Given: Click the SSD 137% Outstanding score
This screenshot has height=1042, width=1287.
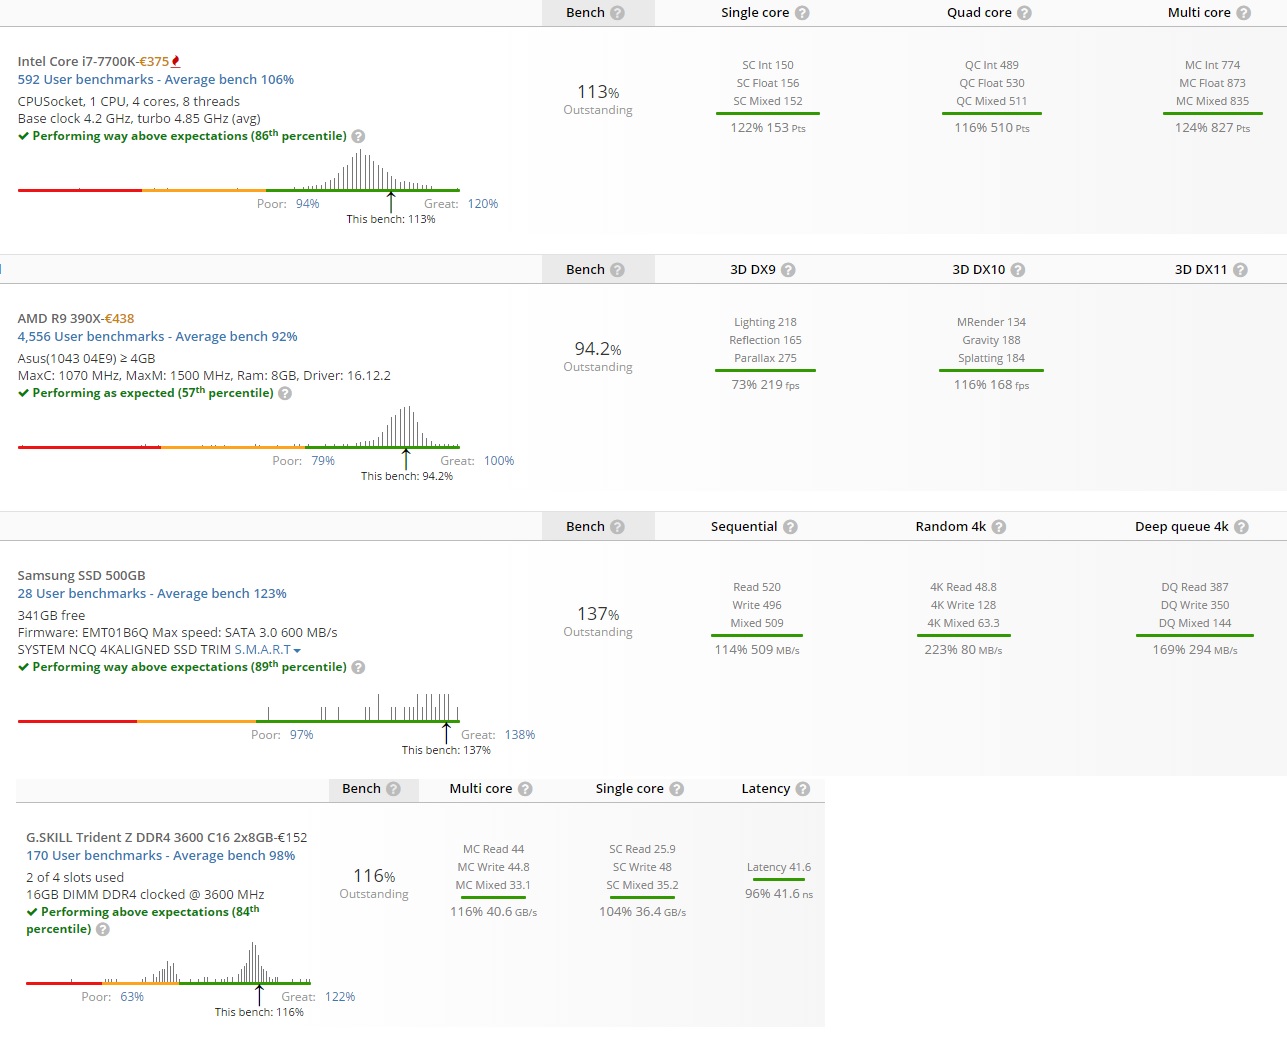Looking at the screenshot, I should [x=598, y=621].
